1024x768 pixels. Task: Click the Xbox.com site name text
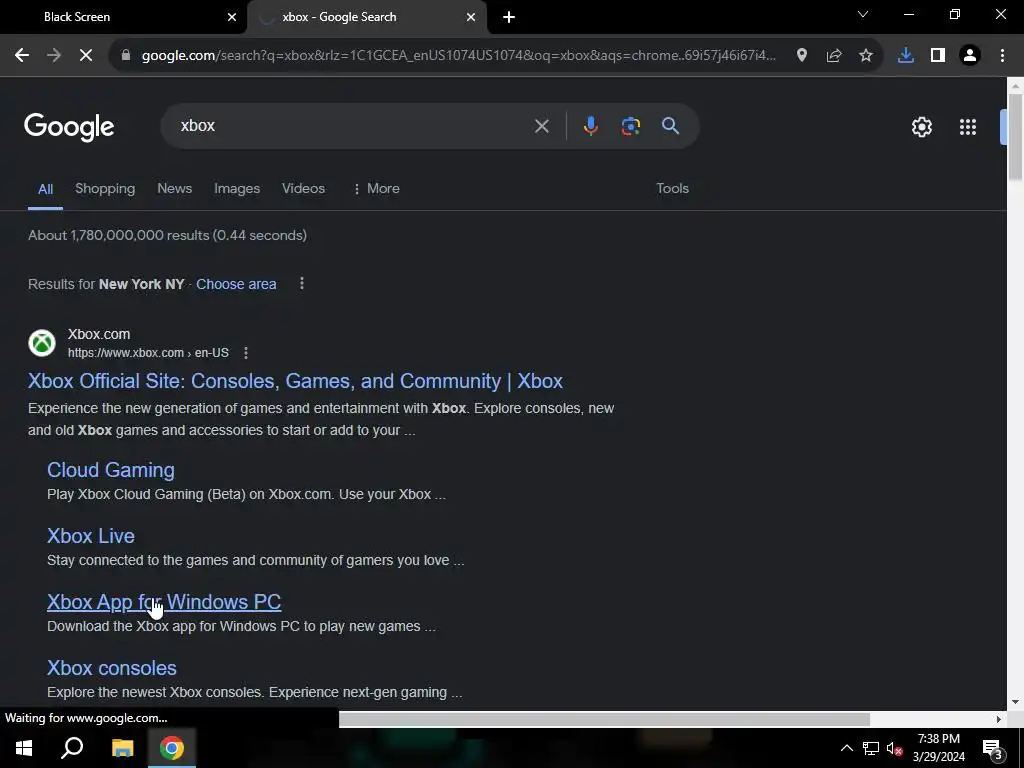[x=99, y=334]
